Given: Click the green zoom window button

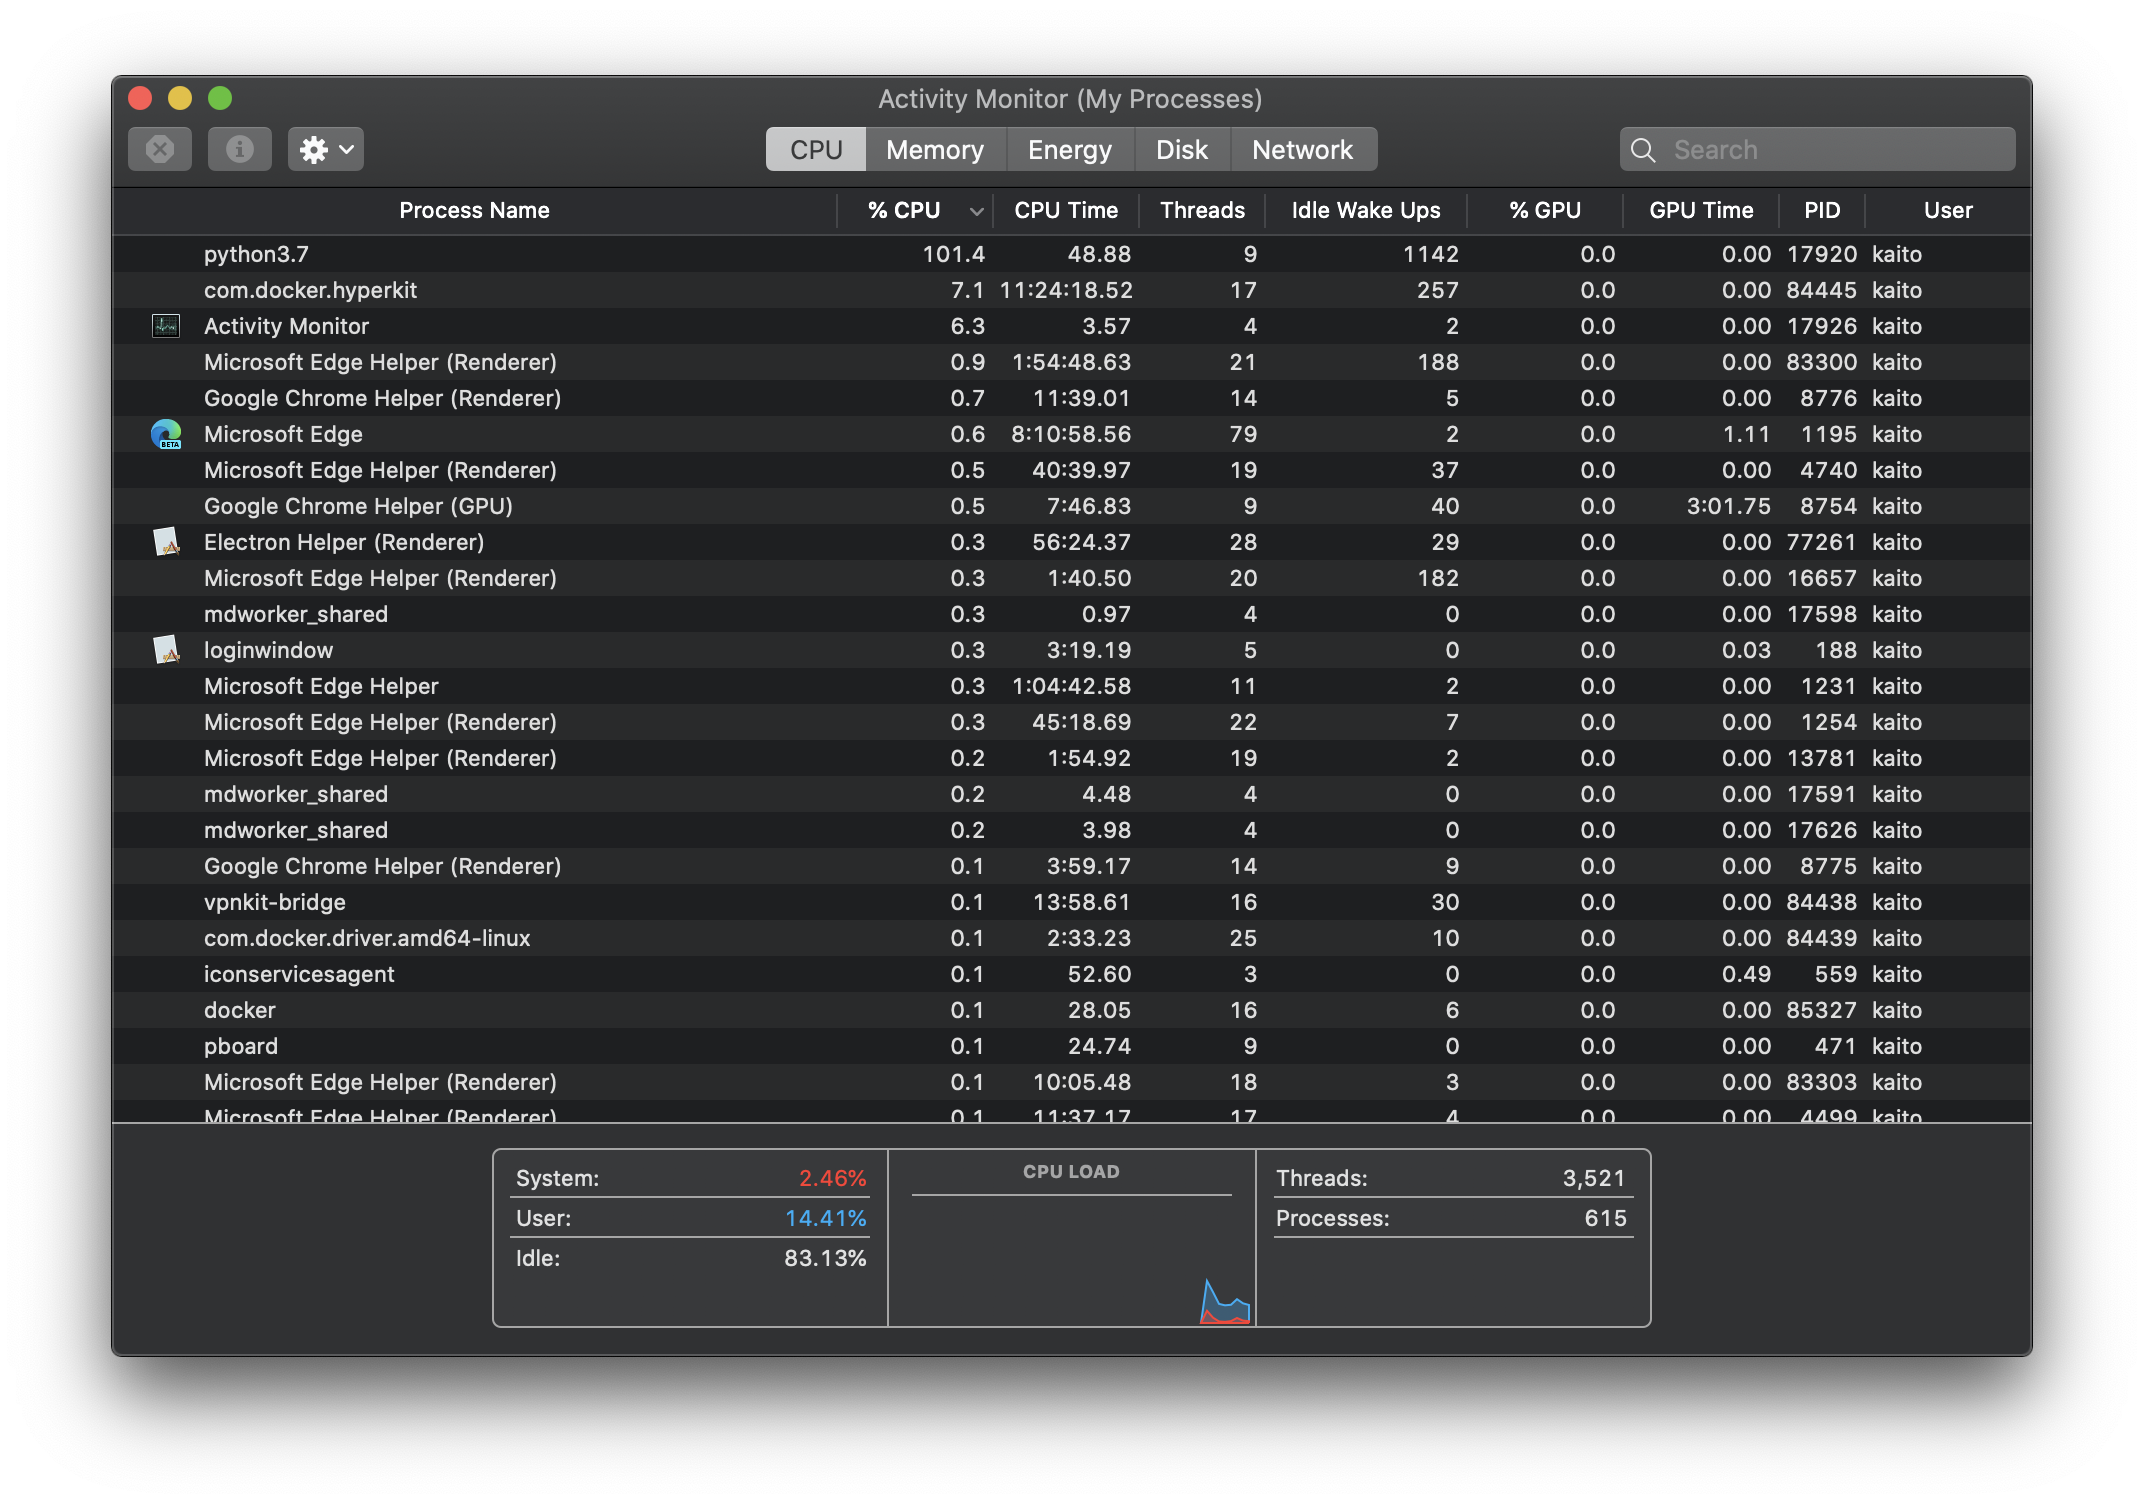Looking at the screenshot, I should pyautogui.click(x=220, y=98).
